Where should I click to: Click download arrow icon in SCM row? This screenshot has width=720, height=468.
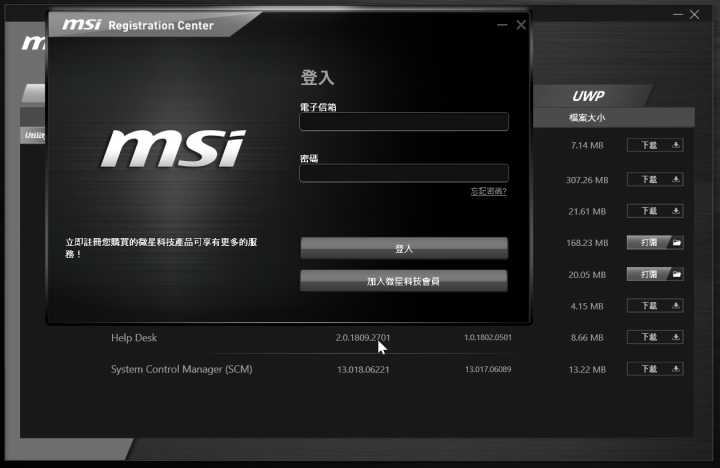point(675,369)
